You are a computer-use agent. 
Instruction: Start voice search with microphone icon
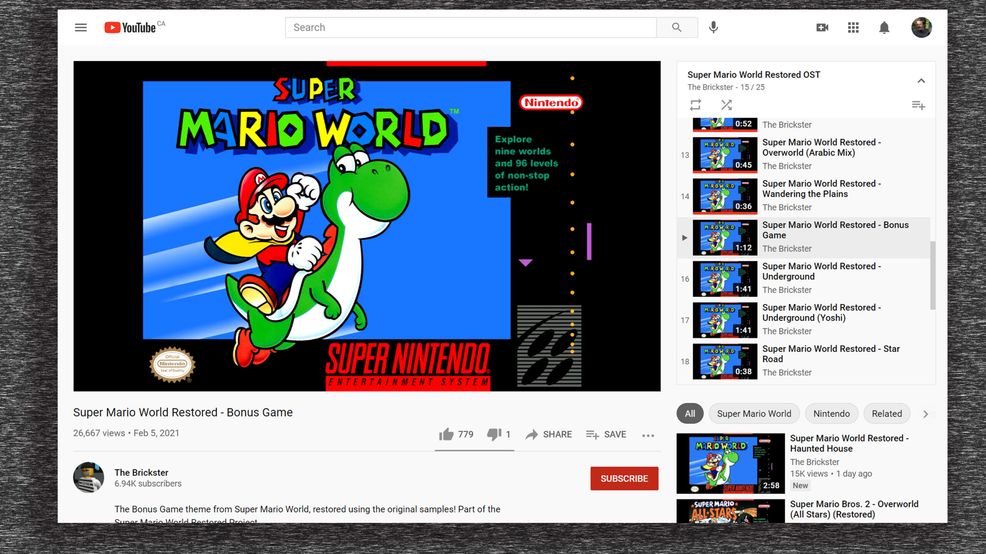(x=713, y=27)
